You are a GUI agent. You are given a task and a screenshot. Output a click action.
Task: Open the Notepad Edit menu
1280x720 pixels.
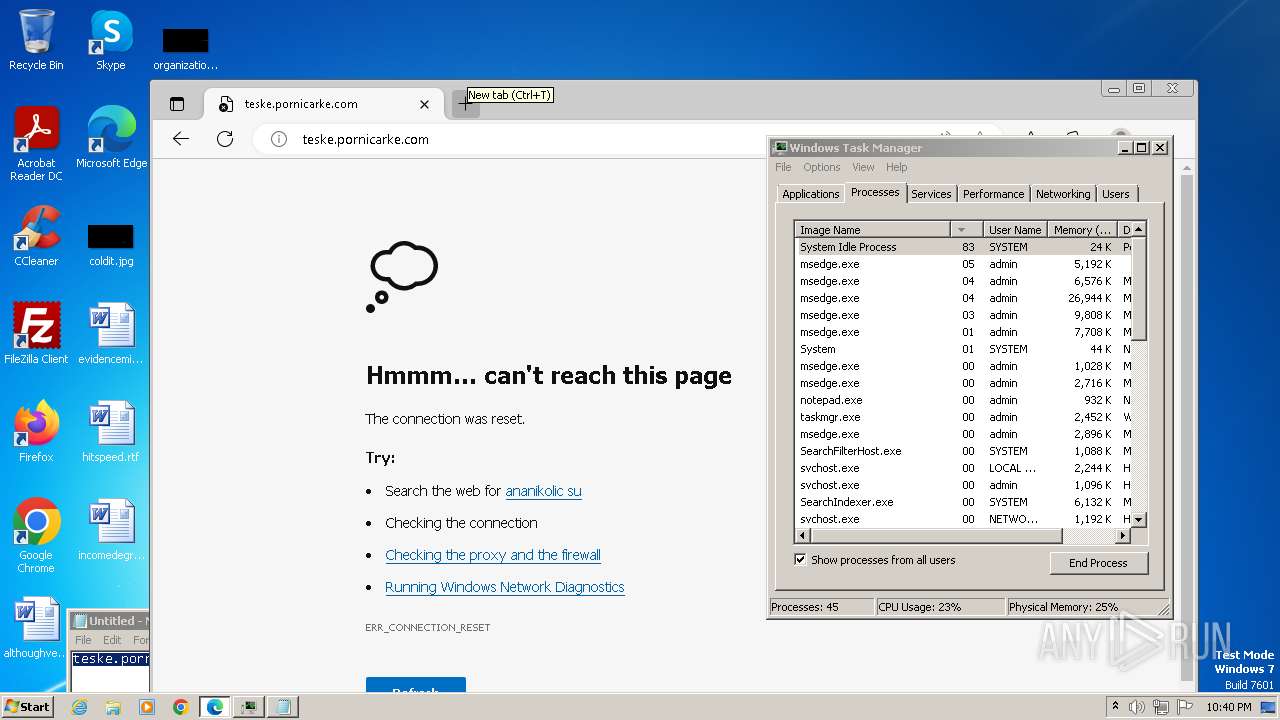pos(112,640)
